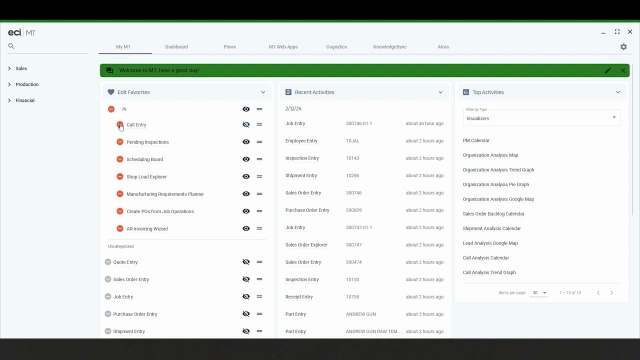Grab the reorder handle for Scheduling Board
640x360 pixels.
point(259,159)
